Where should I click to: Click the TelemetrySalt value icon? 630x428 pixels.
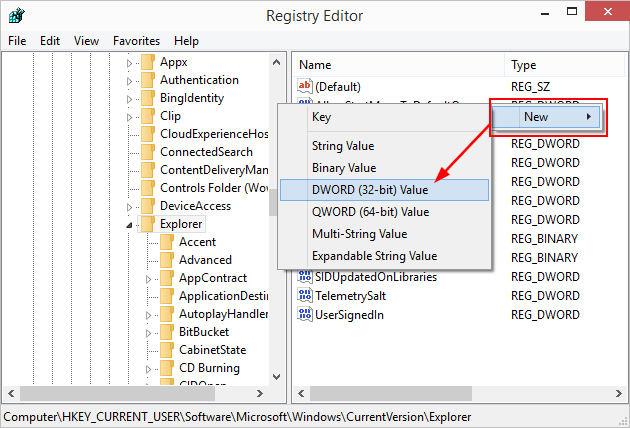pyautogui.click(x=306, y=297)
